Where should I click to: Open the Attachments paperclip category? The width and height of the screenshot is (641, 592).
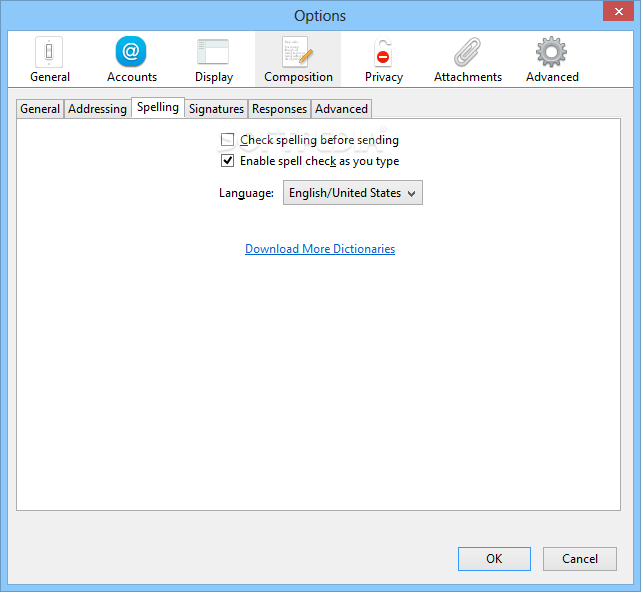(468, 59)
